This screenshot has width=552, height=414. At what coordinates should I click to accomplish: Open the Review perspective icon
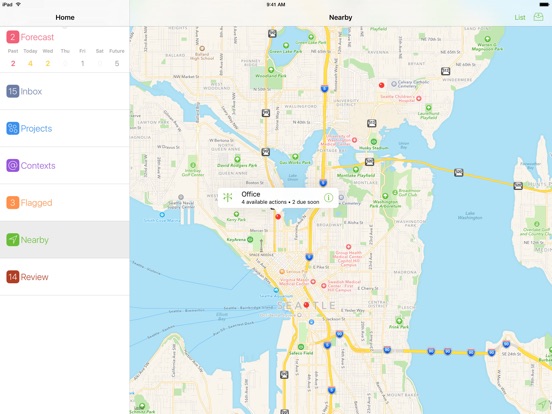click(x=12, y=277)
